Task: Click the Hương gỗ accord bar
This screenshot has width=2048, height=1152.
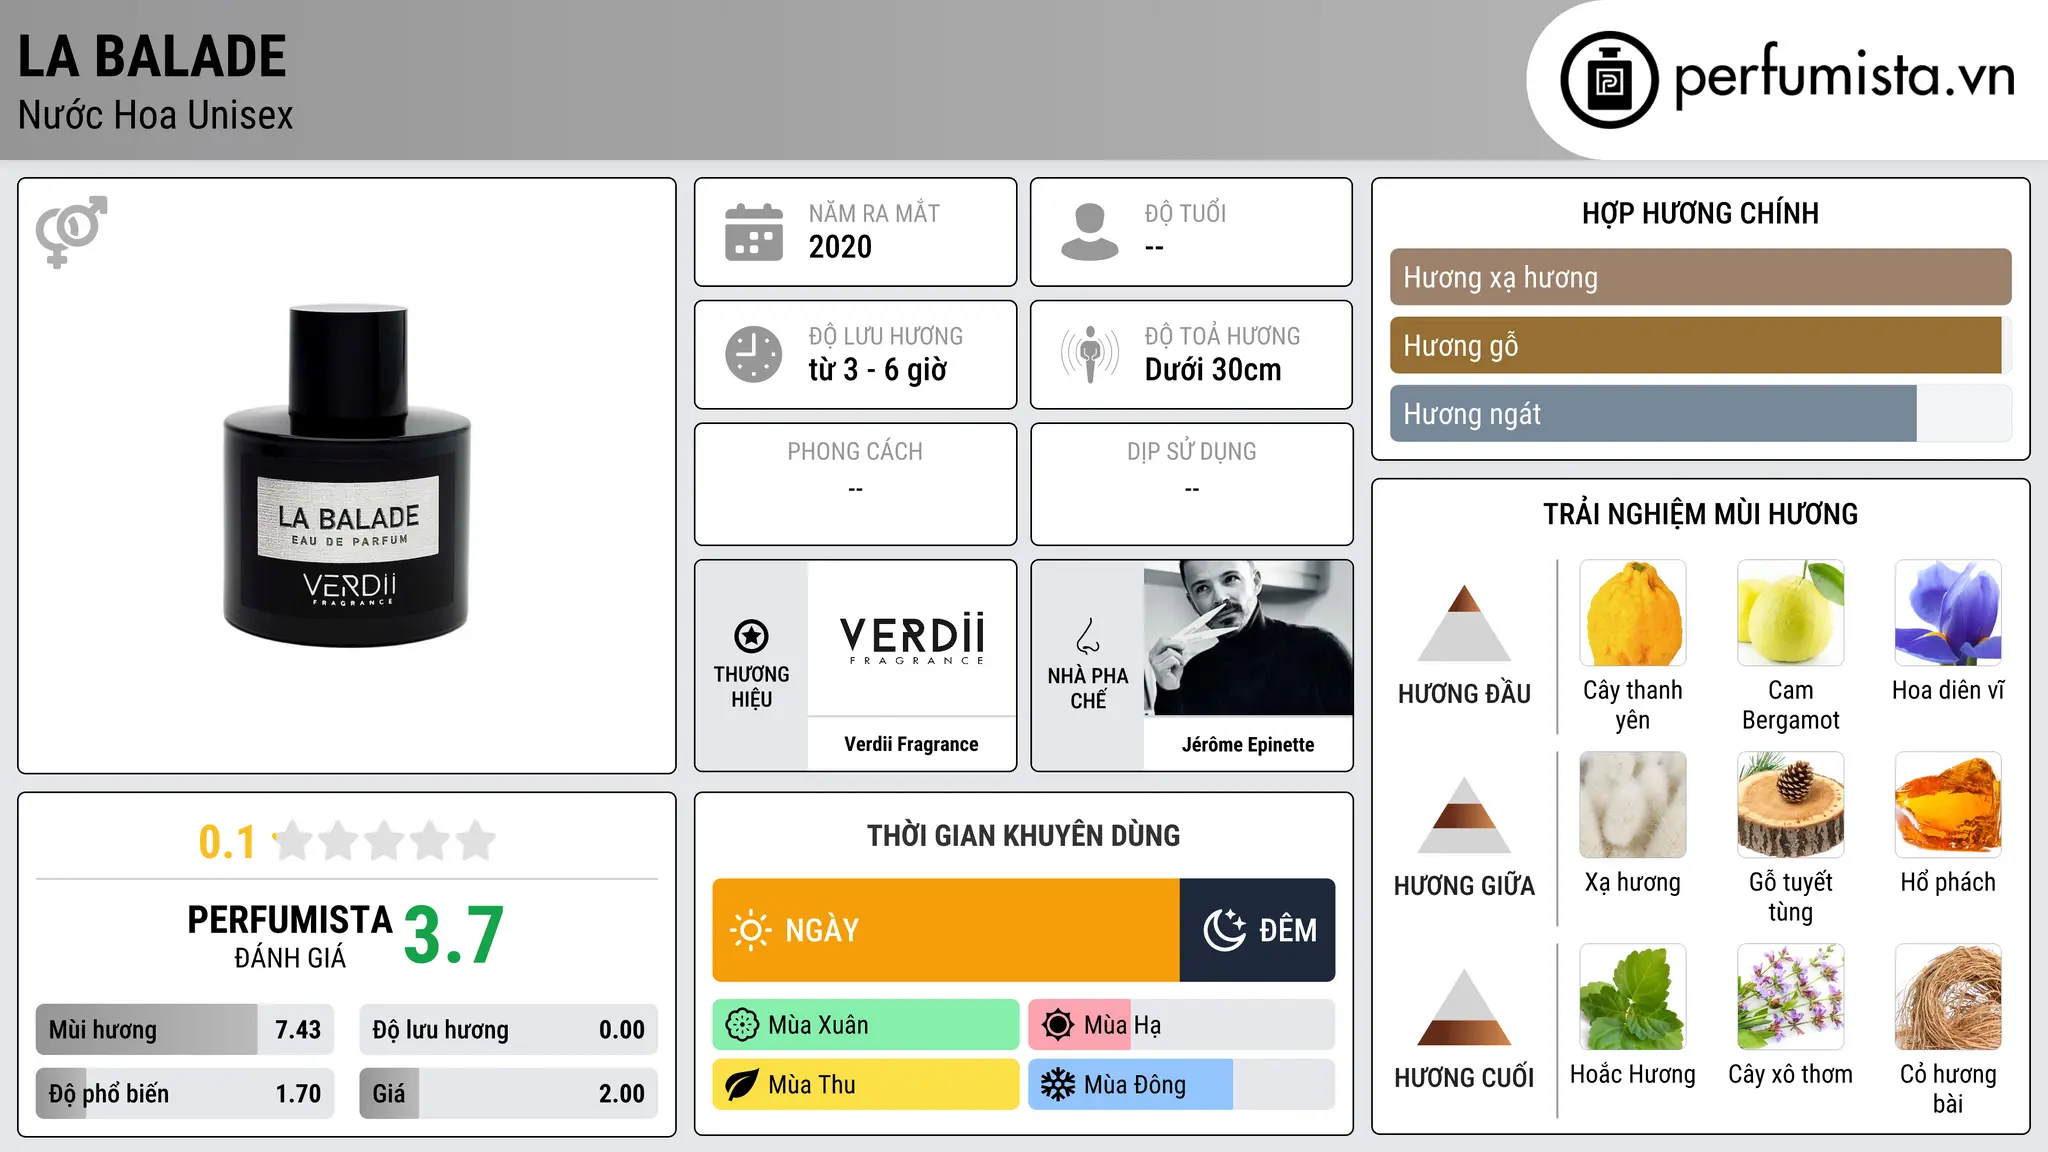Action: pyautogui.click(x=1701, y=345)
